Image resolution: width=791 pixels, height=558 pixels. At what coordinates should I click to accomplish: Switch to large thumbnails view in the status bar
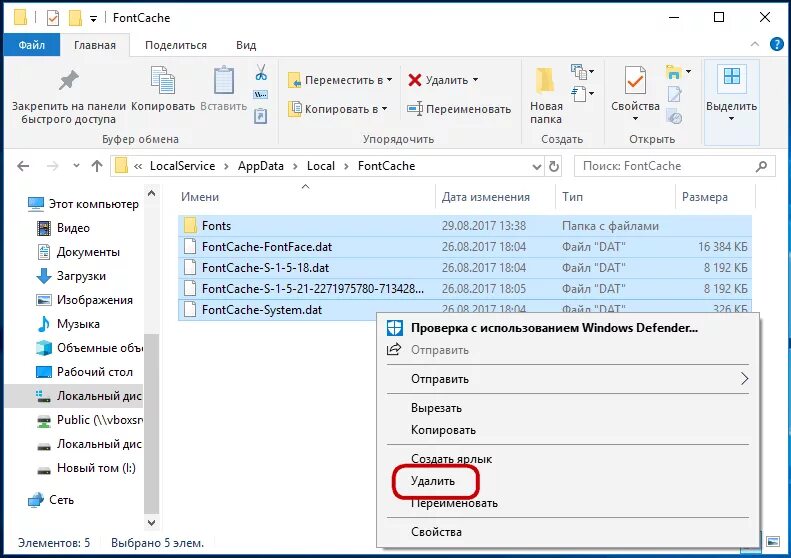pyautogui.click(x=773, y=542)
